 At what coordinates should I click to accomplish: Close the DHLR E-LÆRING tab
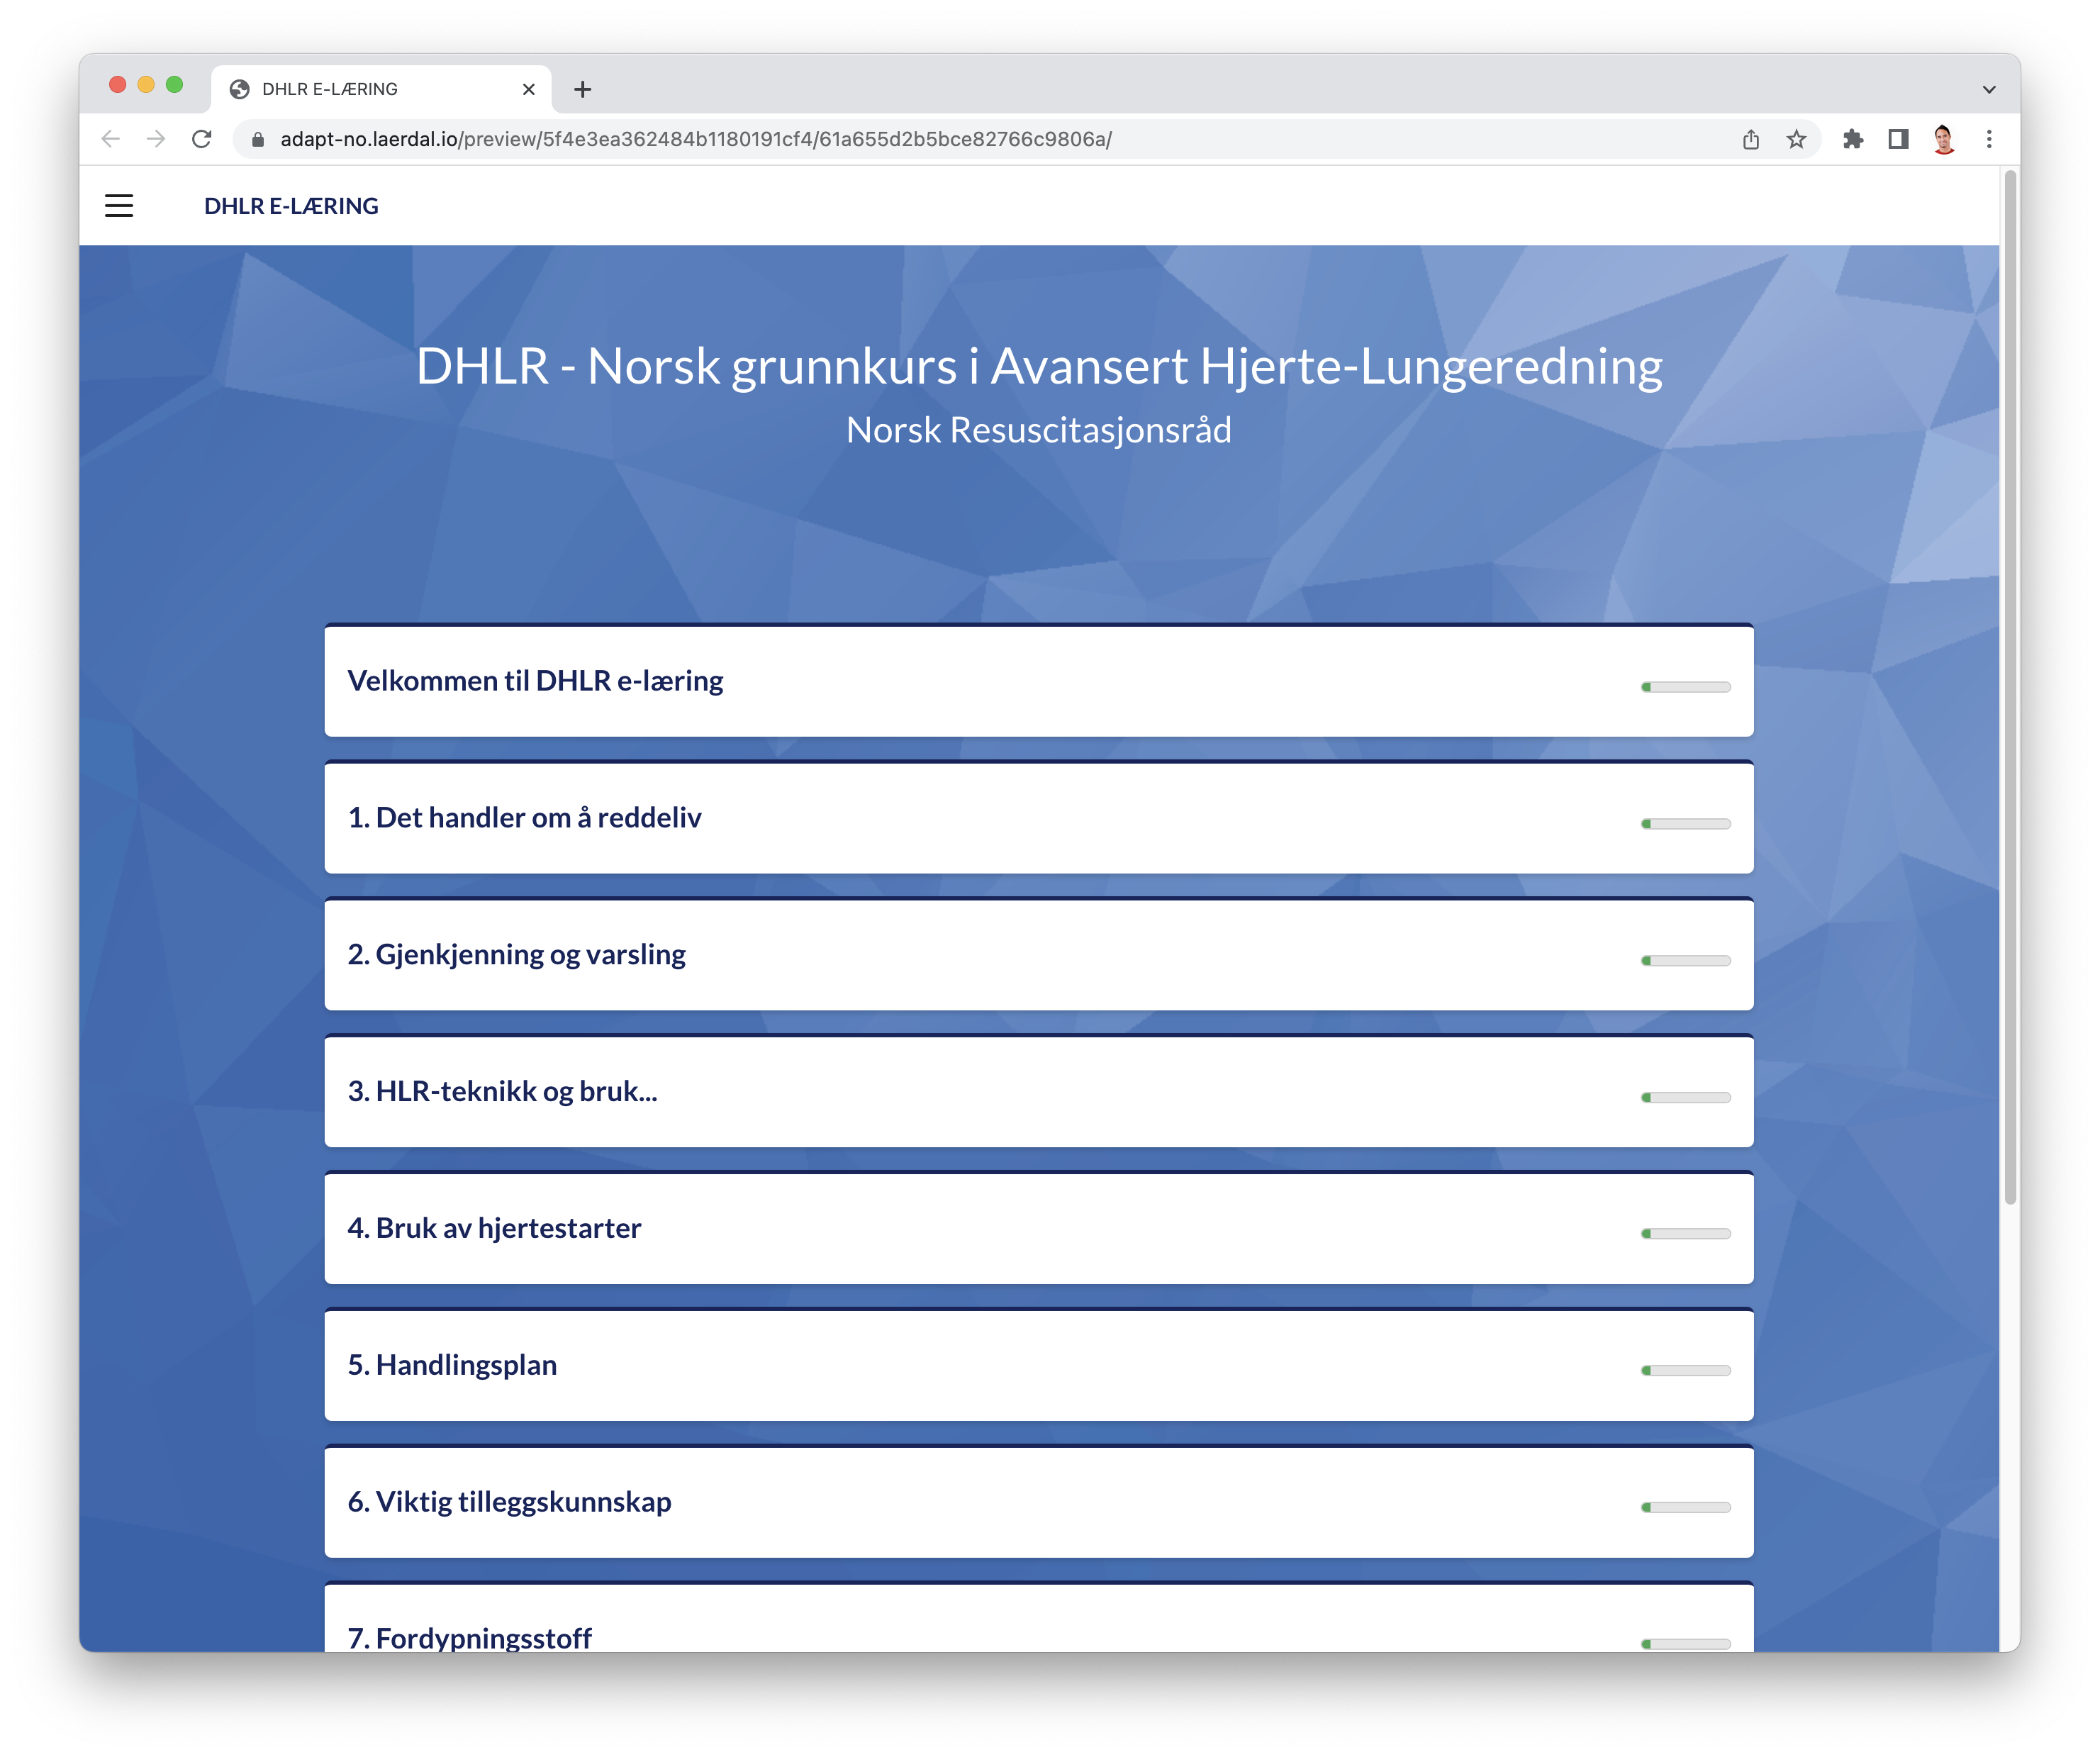click(x=529, y=89)
